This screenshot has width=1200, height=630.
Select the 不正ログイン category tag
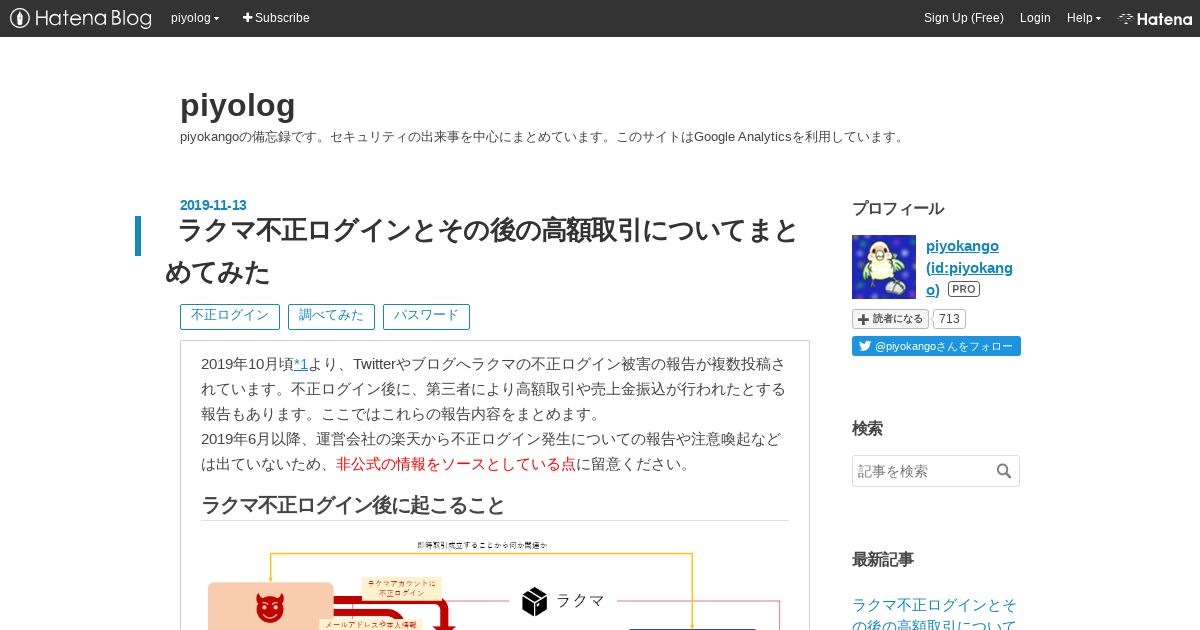[x=230, y=316]
